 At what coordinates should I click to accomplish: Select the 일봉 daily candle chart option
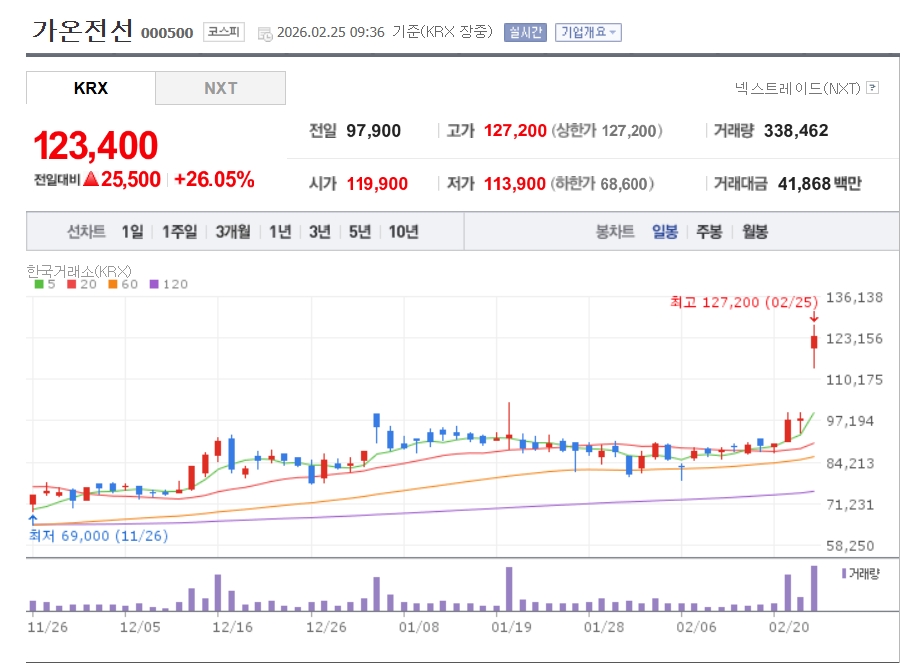(x=665, y=232)
